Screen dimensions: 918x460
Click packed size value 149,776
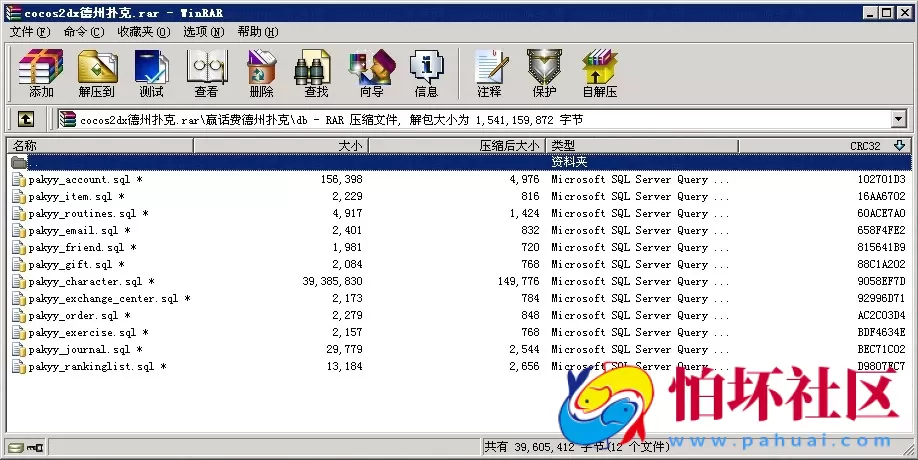click(519, 282)
